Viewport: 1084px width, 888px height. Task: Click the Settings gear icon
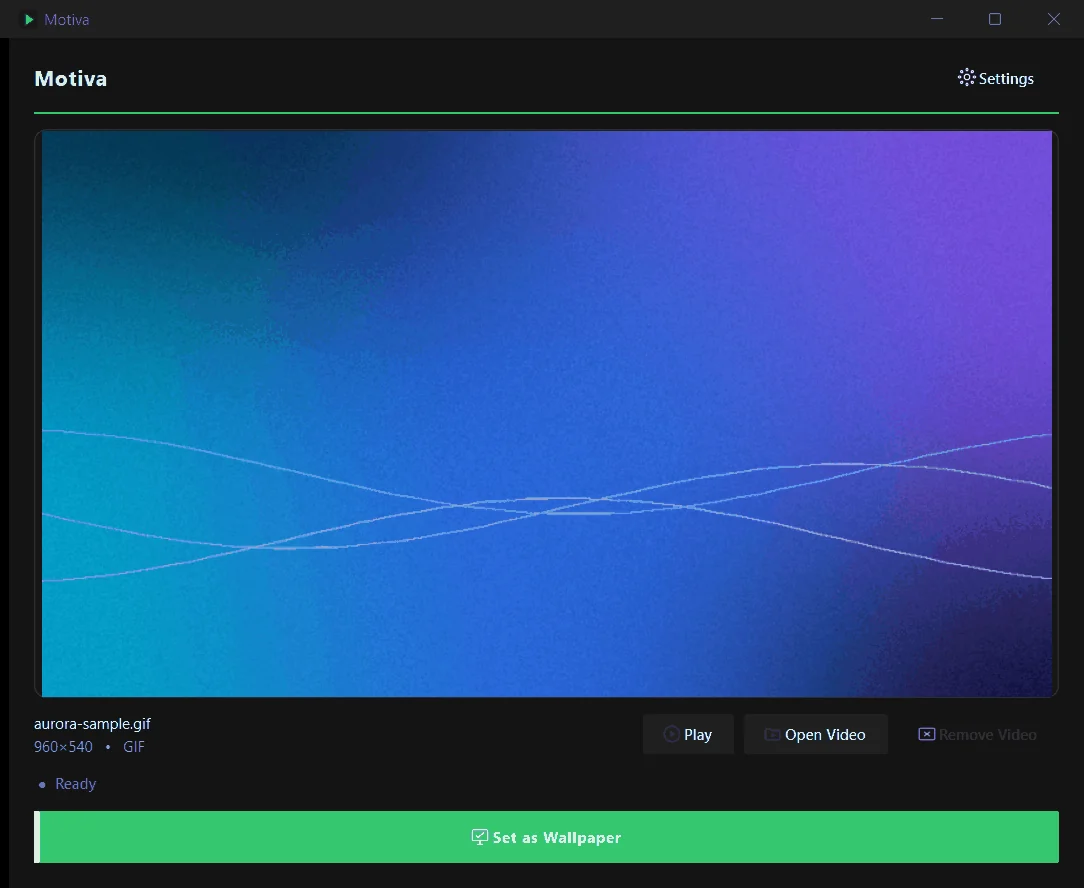966,77
